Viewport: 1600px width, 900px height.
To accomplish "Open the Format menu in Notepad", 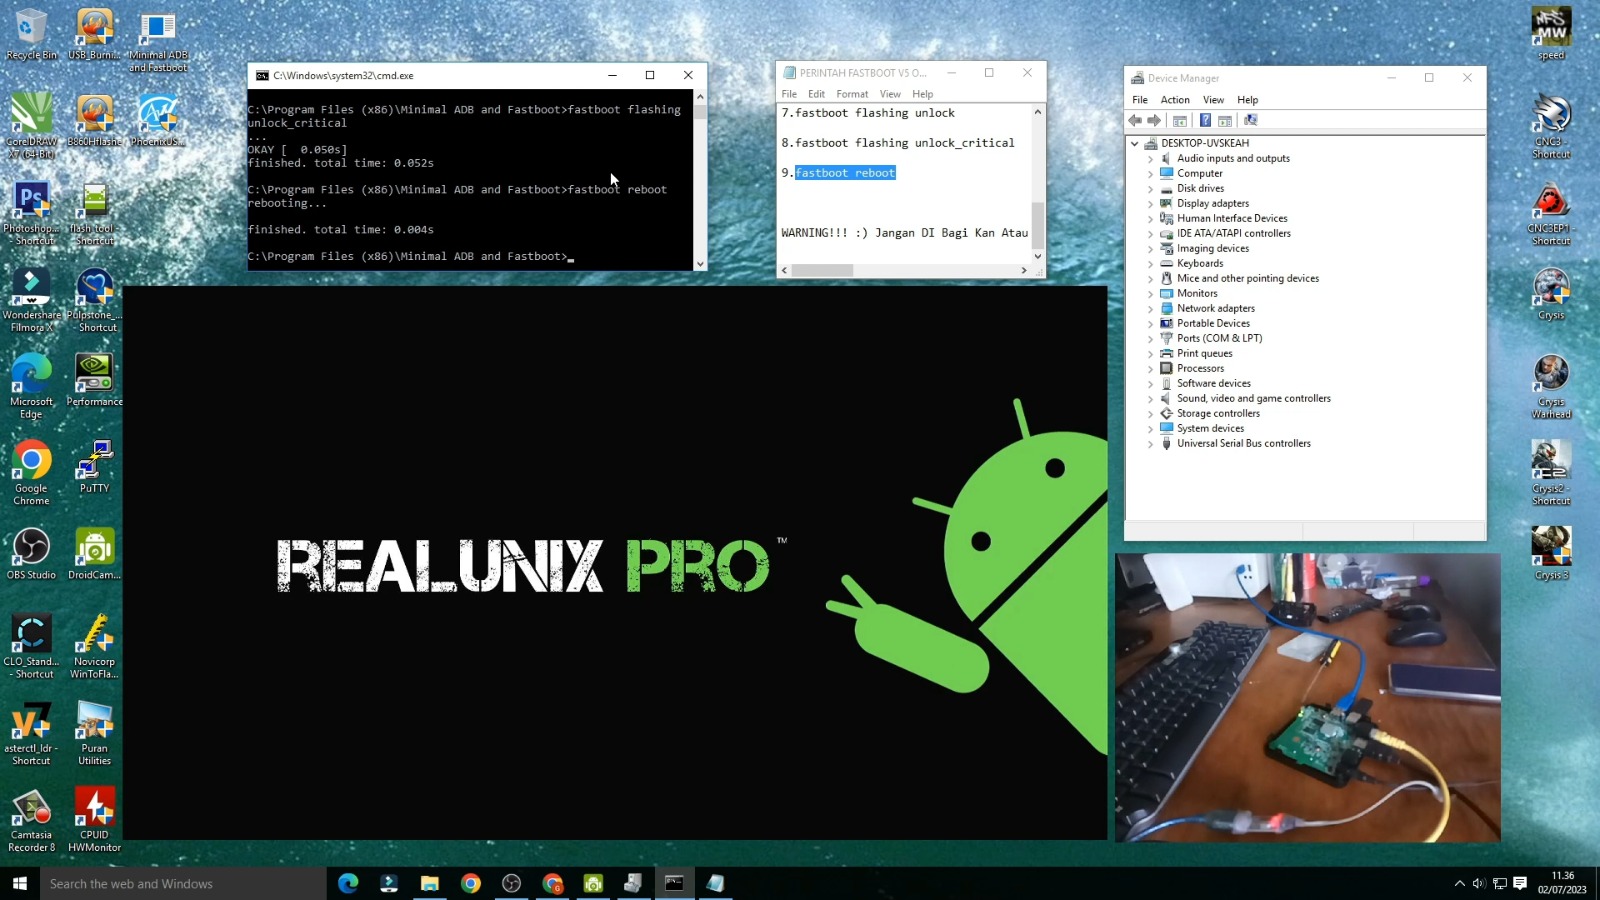I will pos(852,94).
